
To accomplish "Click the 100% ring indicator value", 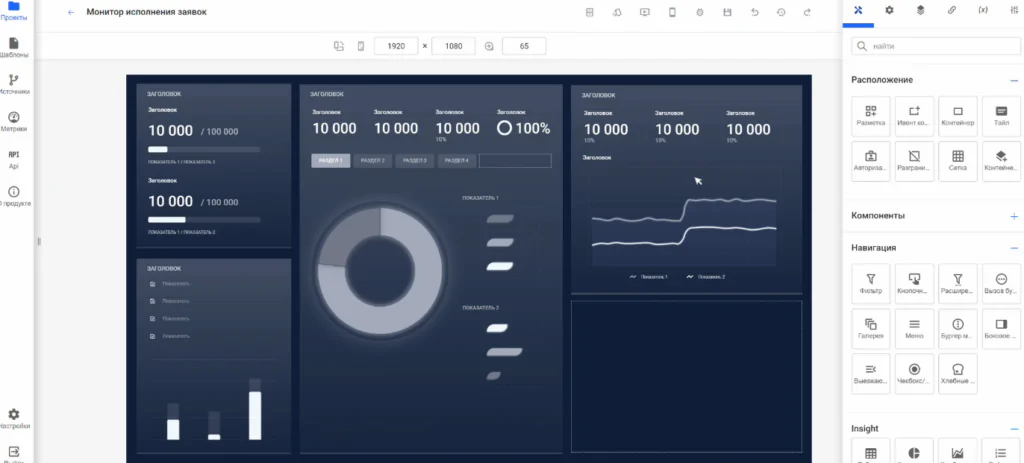I will pos(524,129).
